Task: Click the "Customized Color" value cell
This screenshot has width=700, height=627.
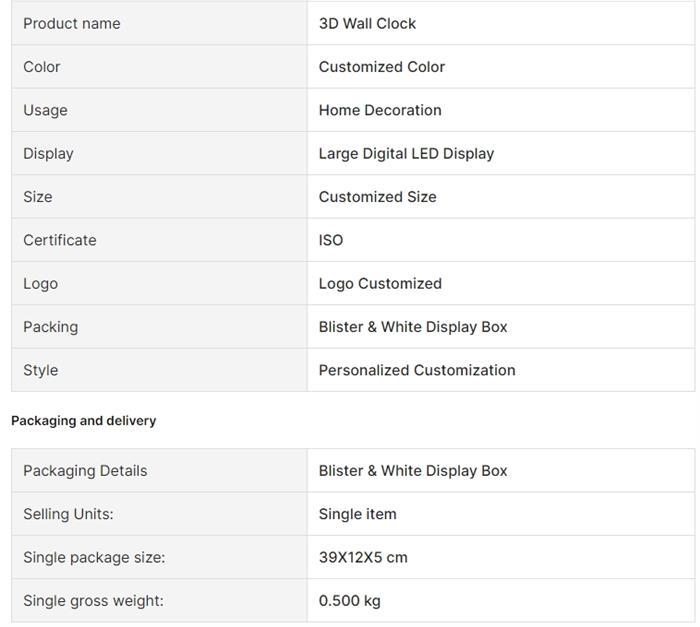Action: pos(382,67)
